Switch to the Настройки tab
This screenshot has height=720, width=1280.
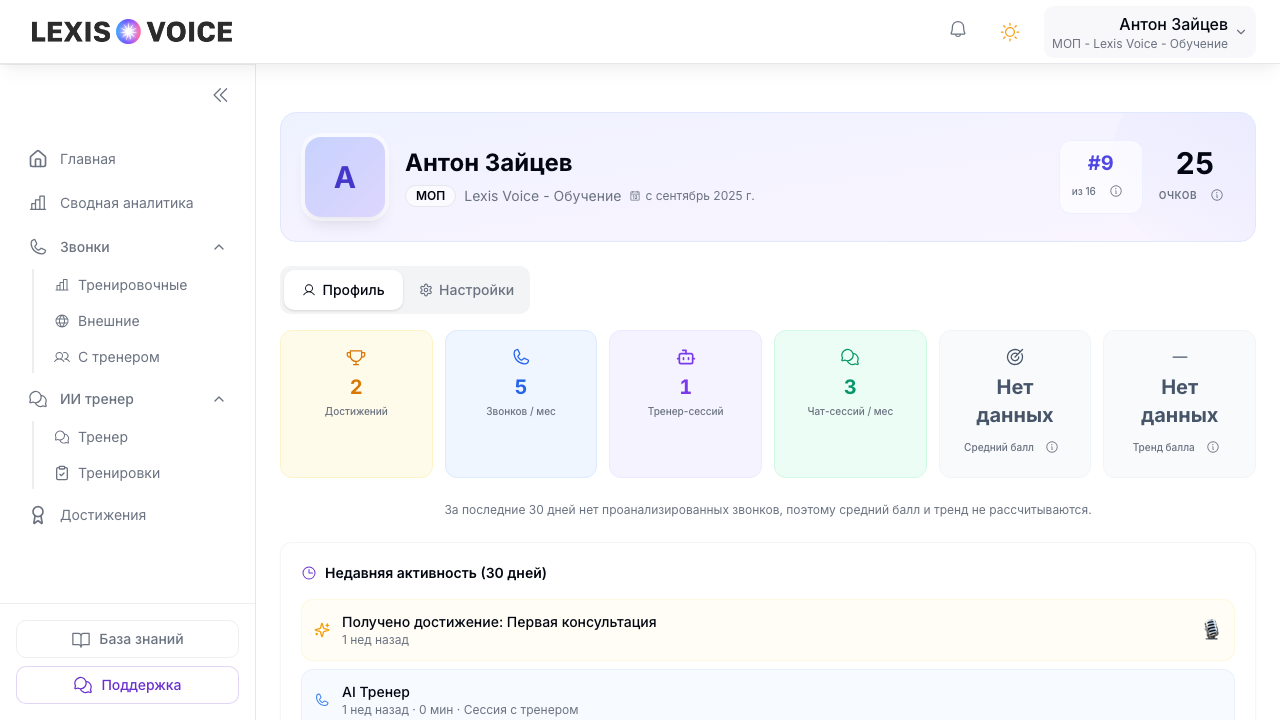(x=466, y=290)
